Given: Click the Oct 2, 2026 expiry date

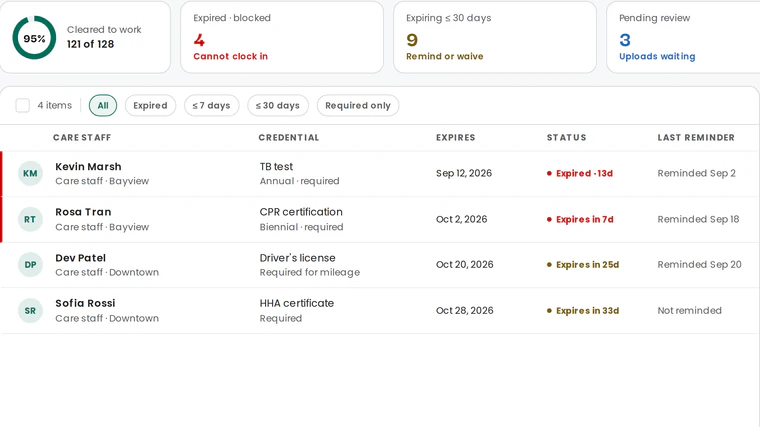Looking at the screenshot, I should click(x=461, y=219).
